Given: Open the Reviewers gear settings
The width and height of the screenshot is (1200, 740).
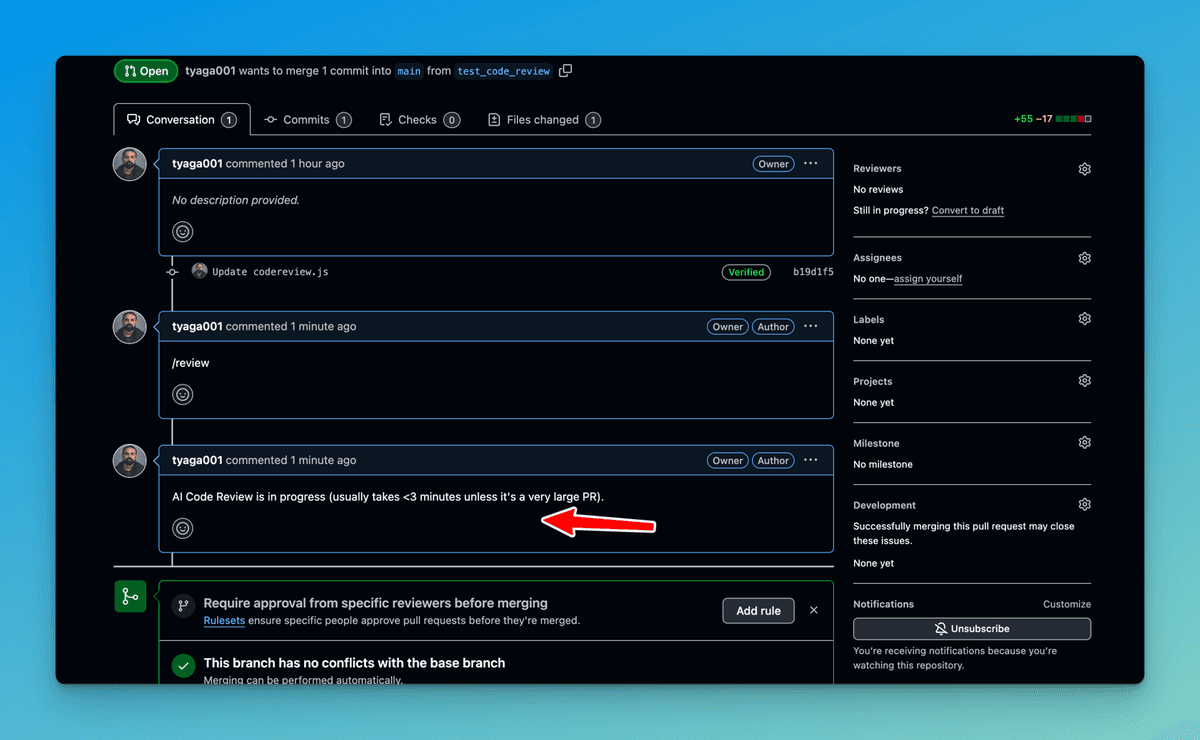Looking at the screenshot, I should pyautogui.click(x=1084, y=169).
